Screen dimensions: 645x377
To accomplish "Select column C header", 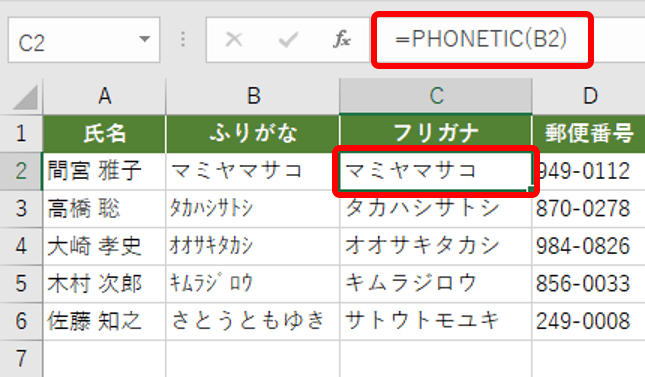I will pyautogui.click(x=436, y=96).
